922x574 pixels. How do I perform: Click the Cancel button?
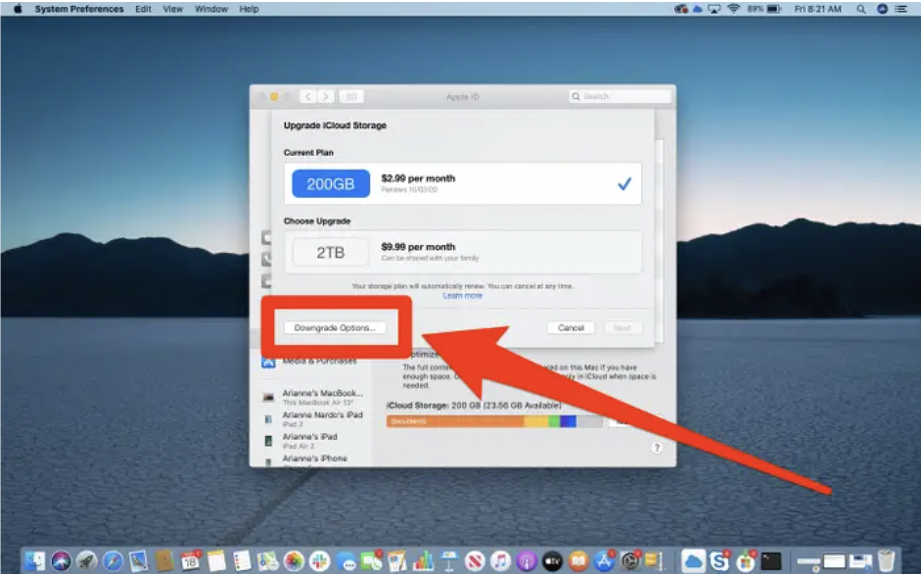pyautogui.click(x=571, y=328)
